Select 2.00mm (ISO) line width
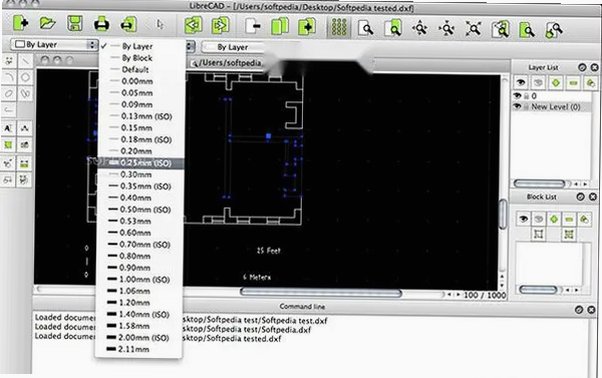Image resolution: width=602 pixels, height=378 pixels. [x=138, y=338]
